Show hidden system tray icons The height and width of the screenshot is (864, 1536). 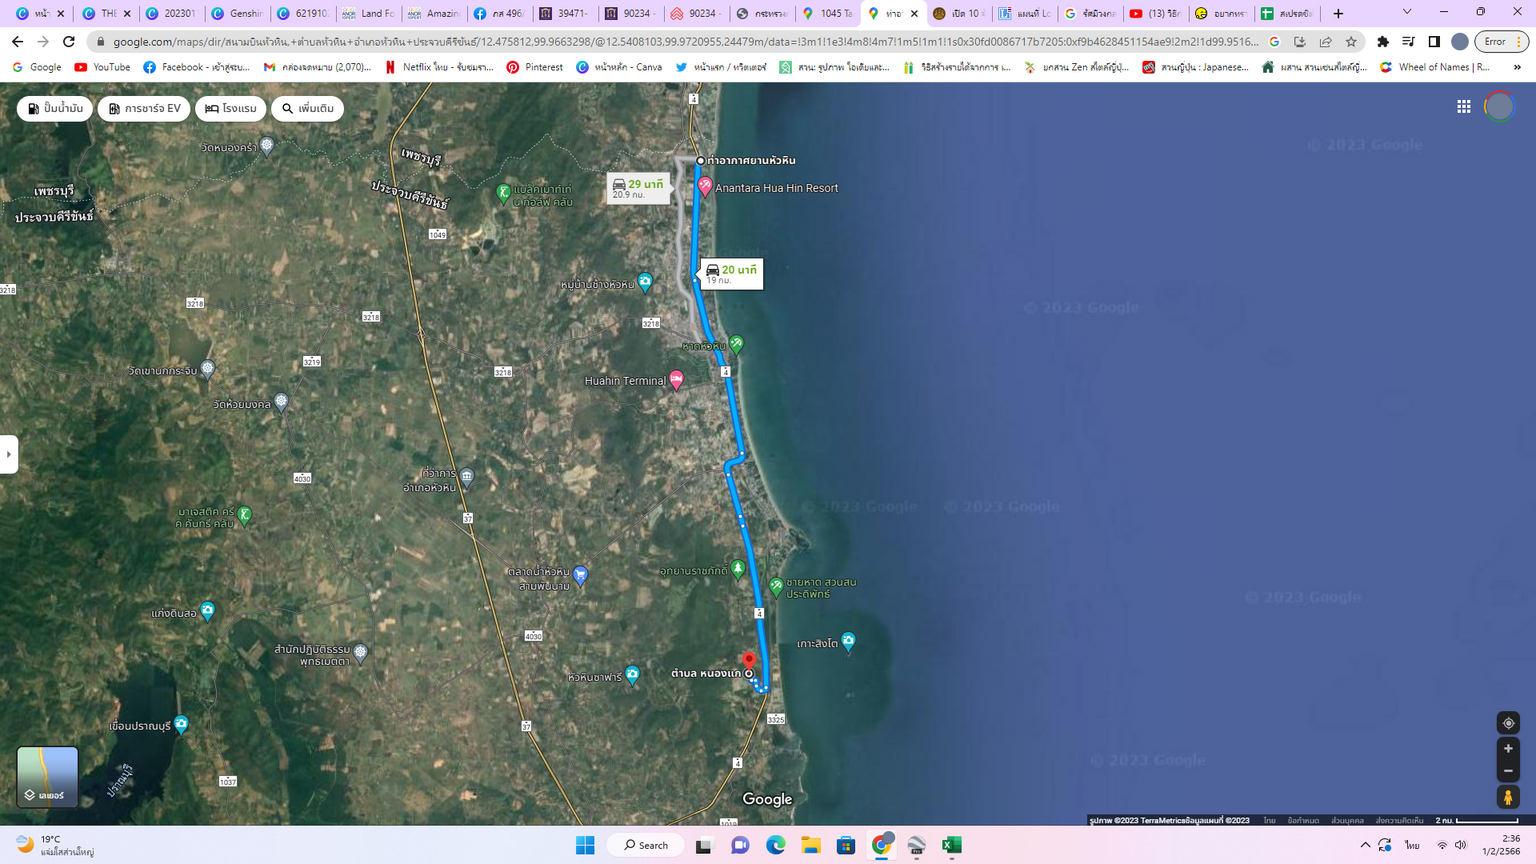[x=1365, y=845]
